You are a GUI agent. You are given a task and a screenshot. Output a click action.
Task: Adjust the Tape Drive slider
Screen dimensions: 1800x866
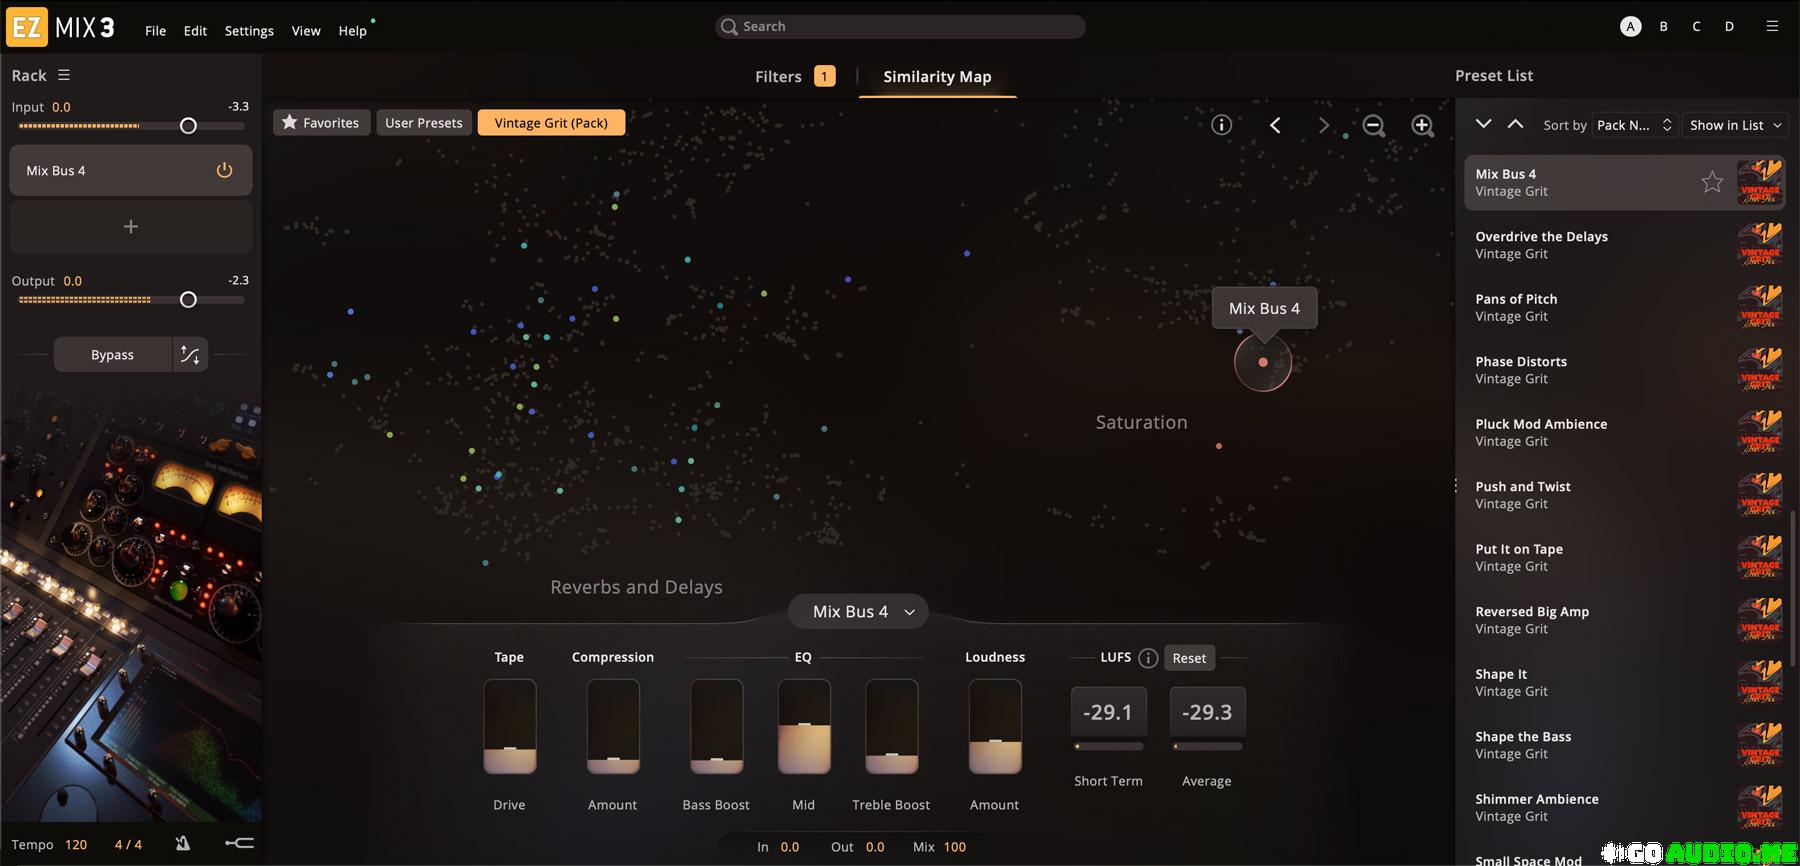(510, 727)
